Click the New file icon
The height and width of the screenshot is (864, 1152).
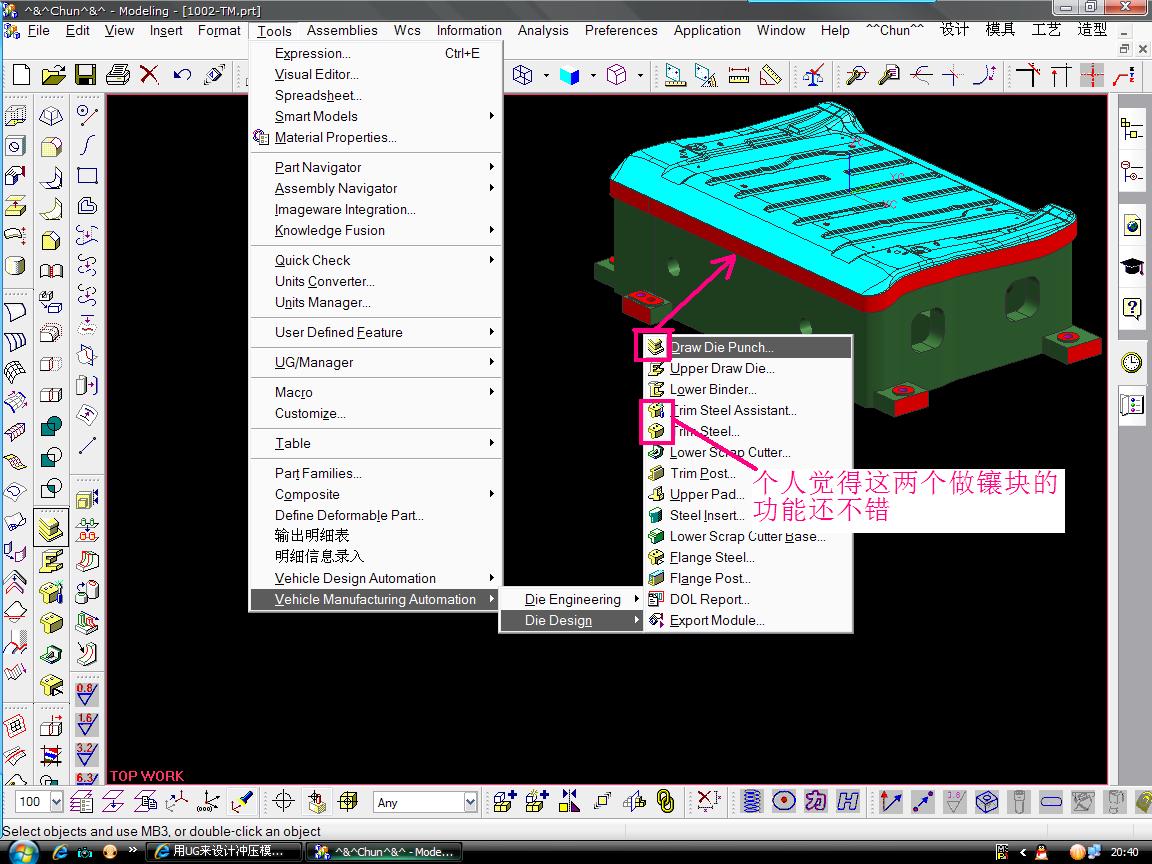21,75
